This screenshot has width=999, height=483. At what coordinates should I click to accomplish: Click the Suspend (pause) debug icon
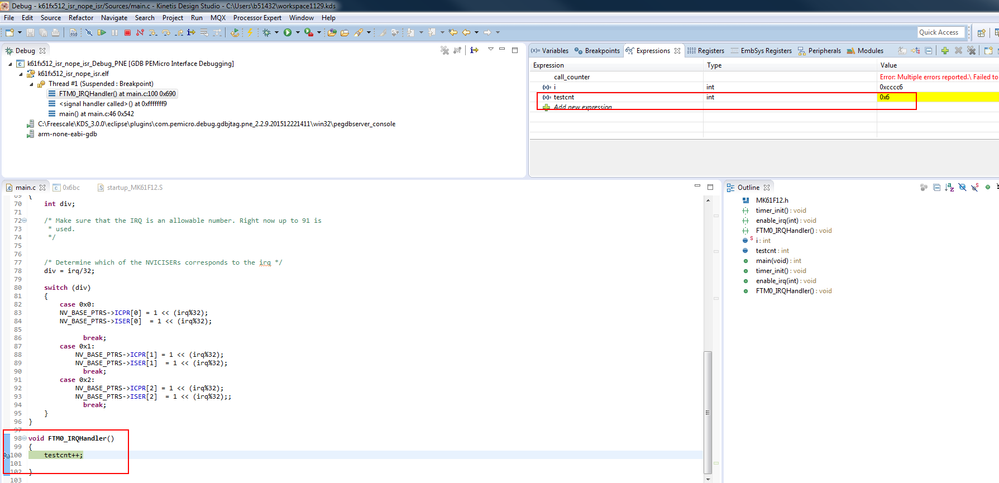(115, 32)
